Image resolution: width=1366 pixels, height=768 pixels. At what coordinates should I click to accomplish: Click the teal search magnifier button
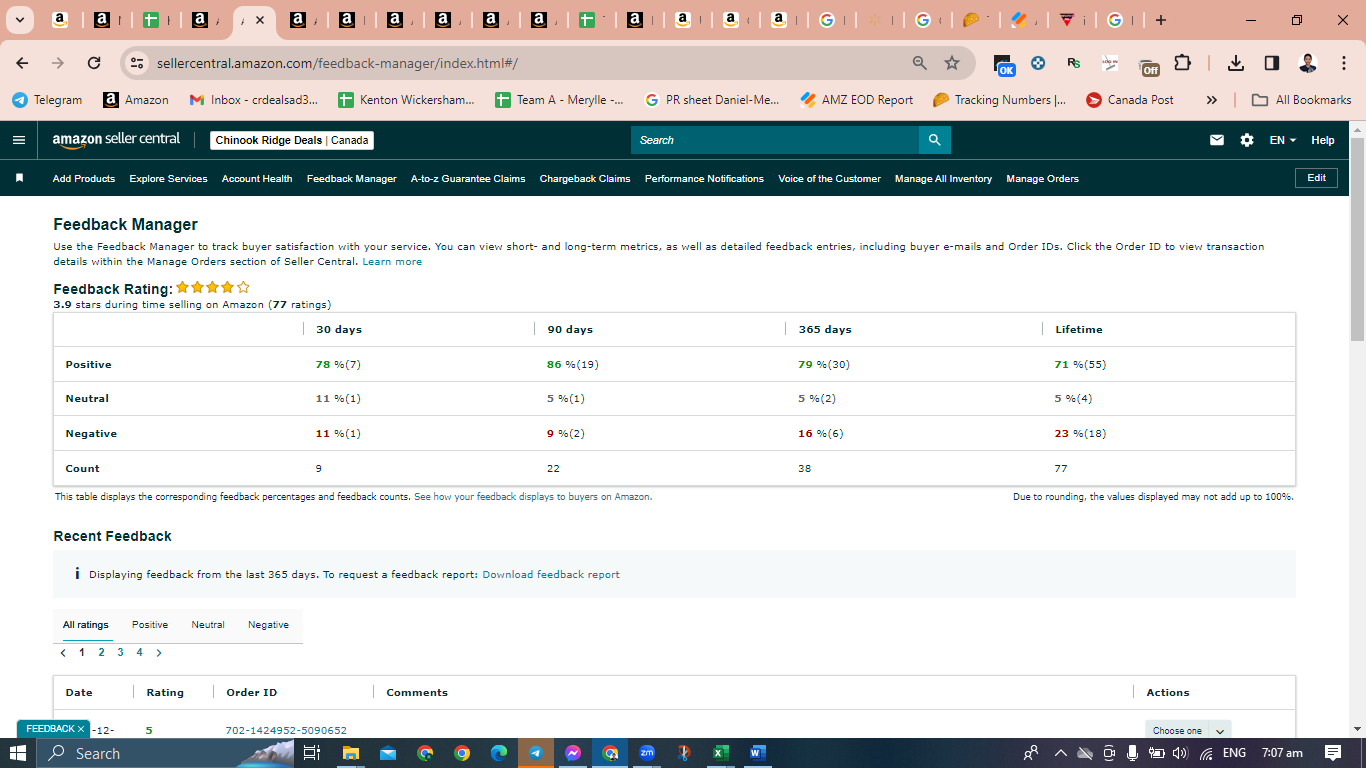(934, 140)
